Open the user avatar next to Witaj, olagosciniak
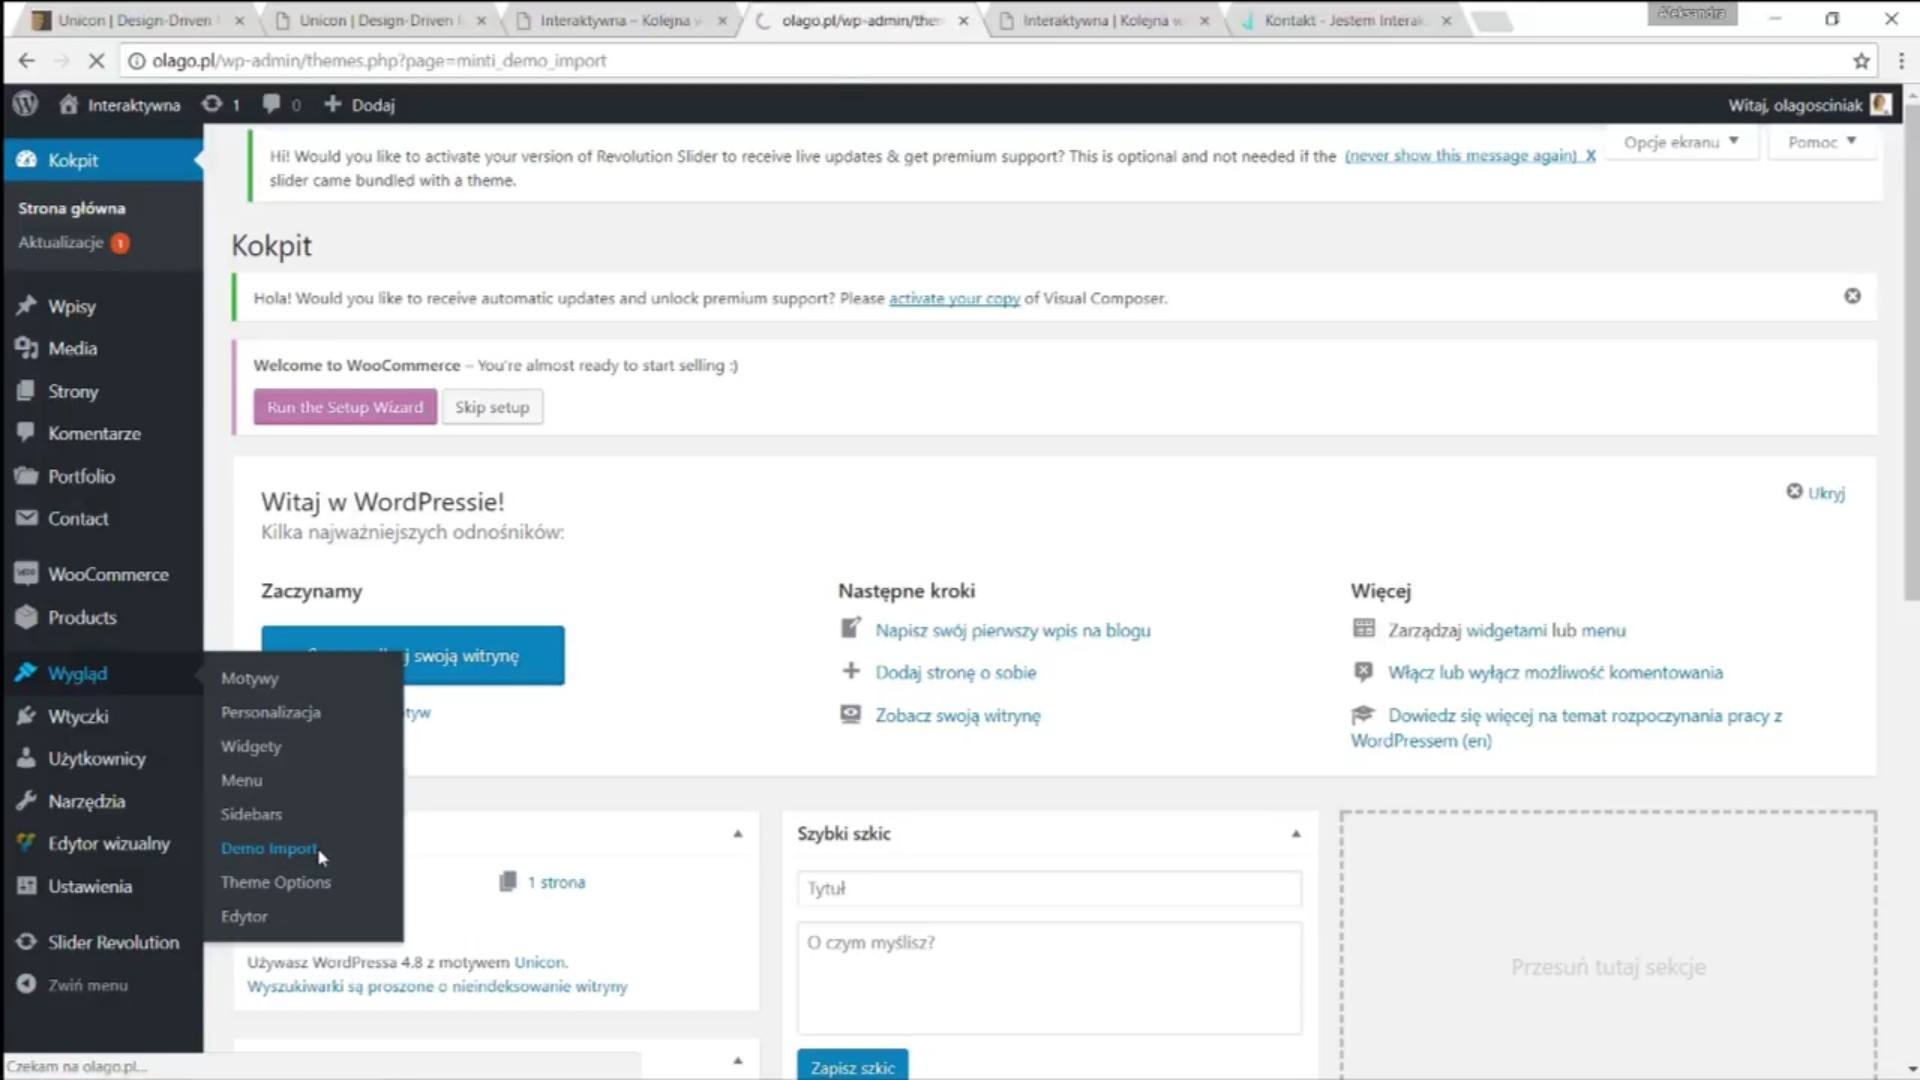The width and height of the screenshot is (1920, 1080). coord(1881,104)
